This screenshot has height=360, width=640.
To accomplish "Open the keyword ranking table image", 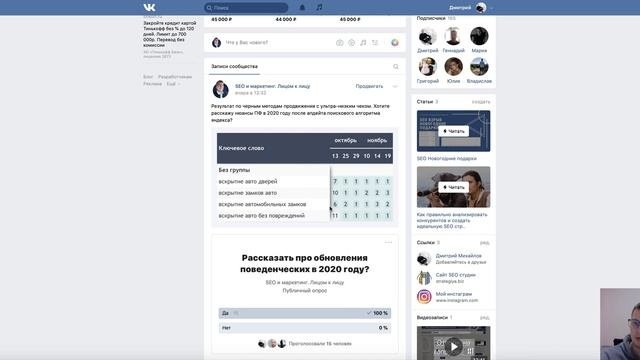I will [305, 178].
